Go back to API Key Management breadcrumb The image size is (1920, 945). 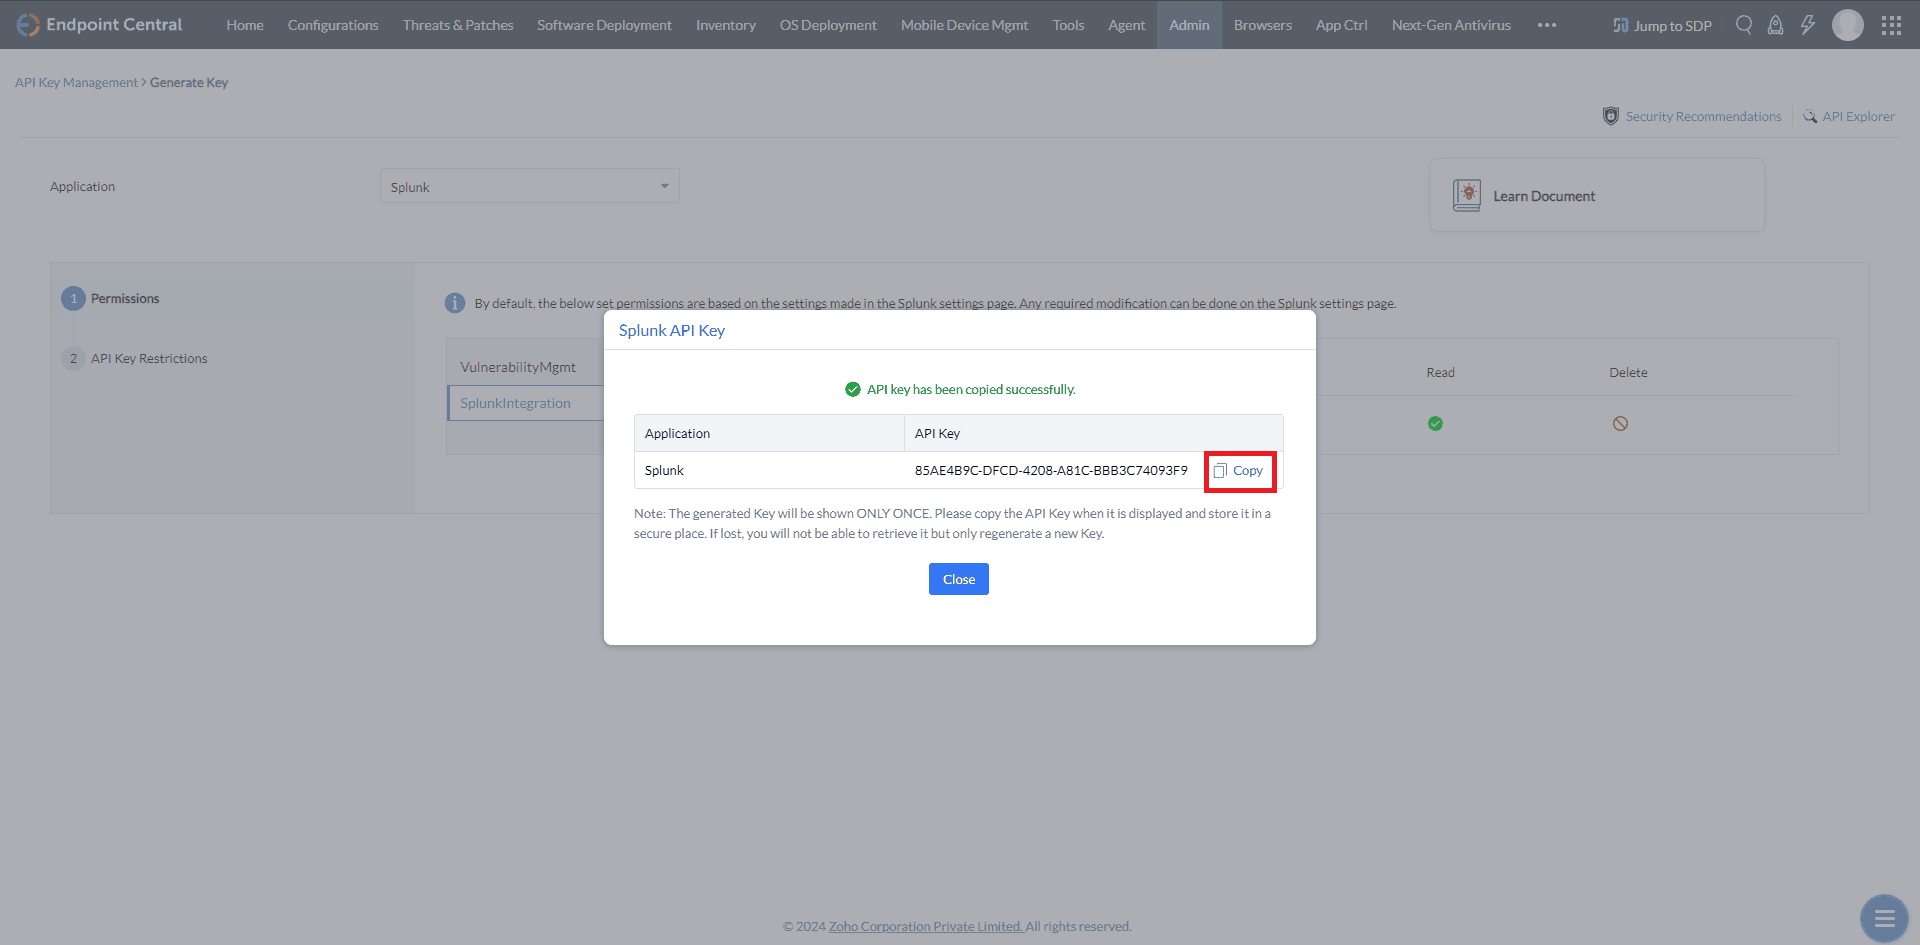point(76,82)
